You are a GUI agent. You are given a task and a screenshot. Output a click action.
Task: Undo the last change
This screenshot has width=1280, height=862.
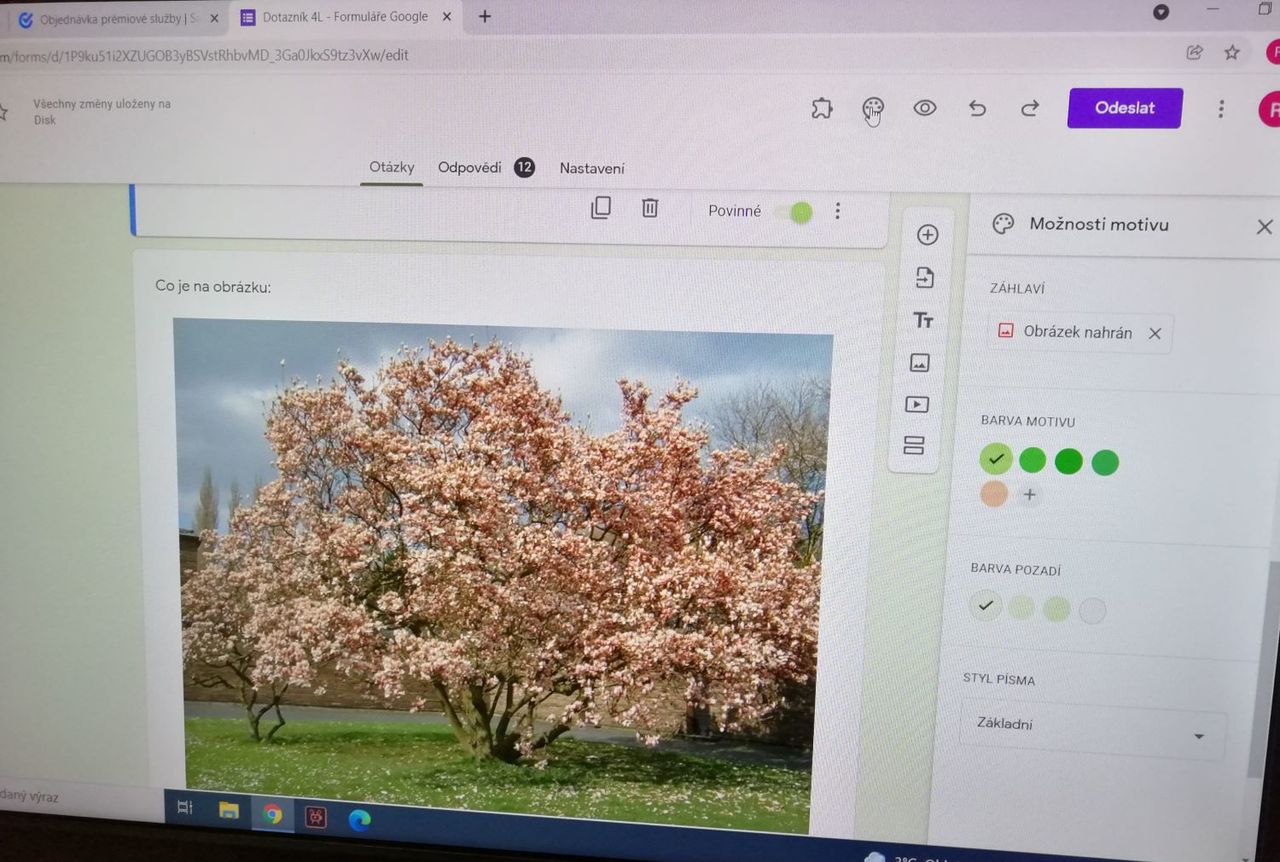(977, 108)
